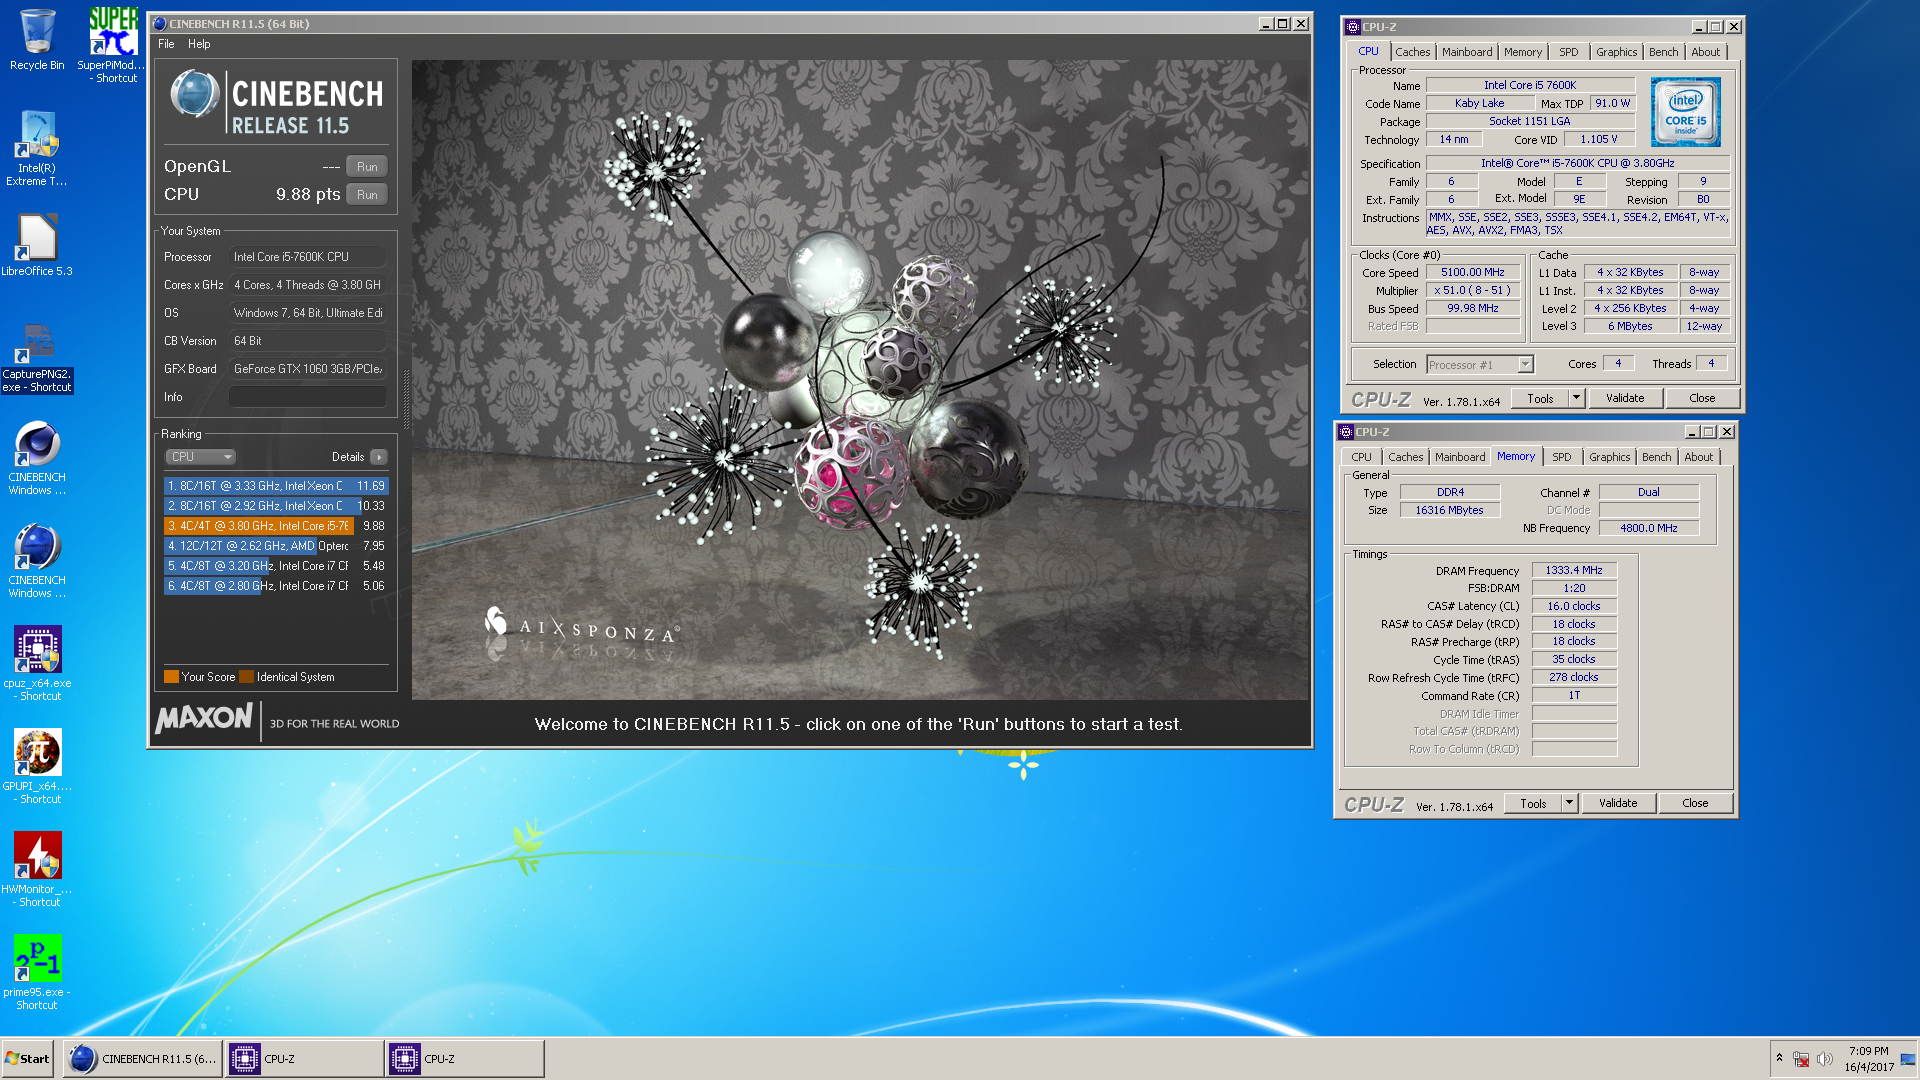The image size is (1920, 1080).
Task: Click the empty Info input field
Action: pos(308,397)
